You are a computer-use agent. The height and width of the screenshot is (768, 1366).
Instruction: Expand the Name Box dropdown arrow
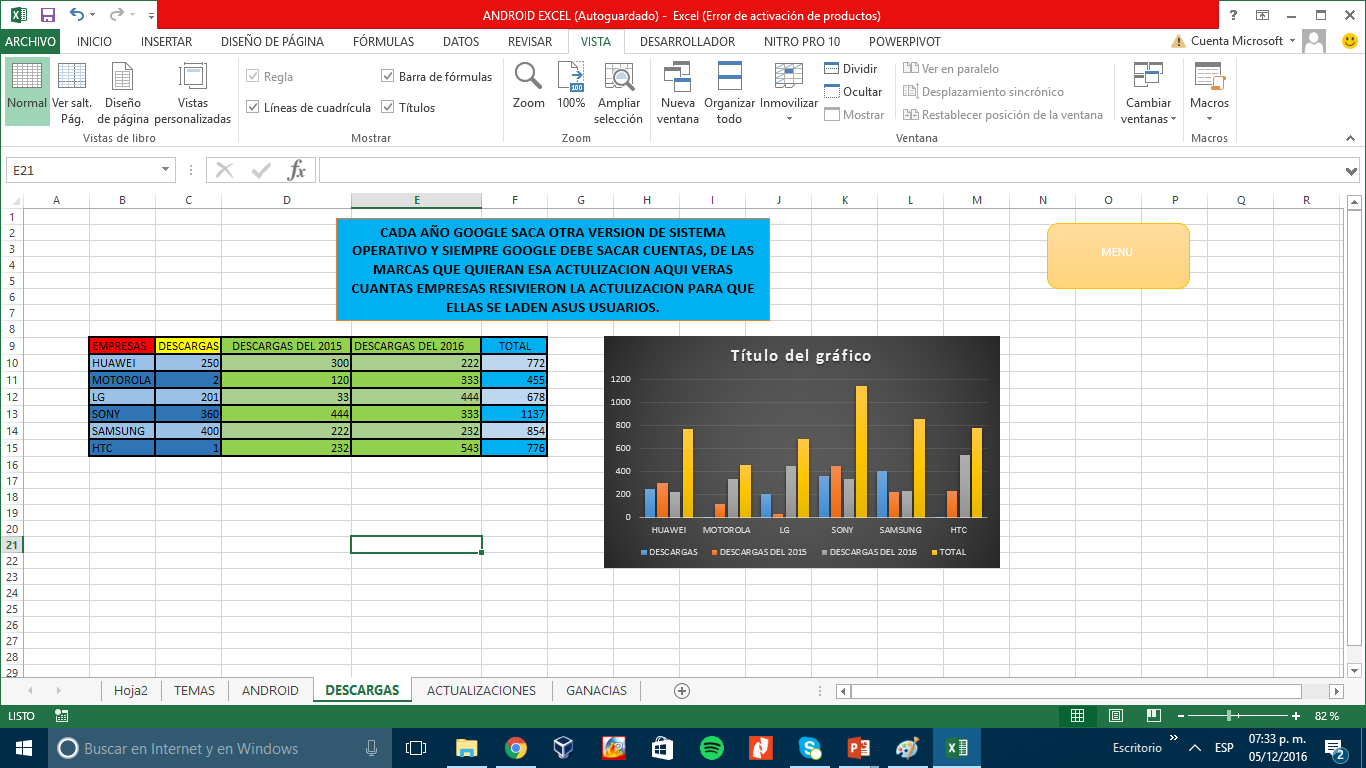(x=166, y=171)
